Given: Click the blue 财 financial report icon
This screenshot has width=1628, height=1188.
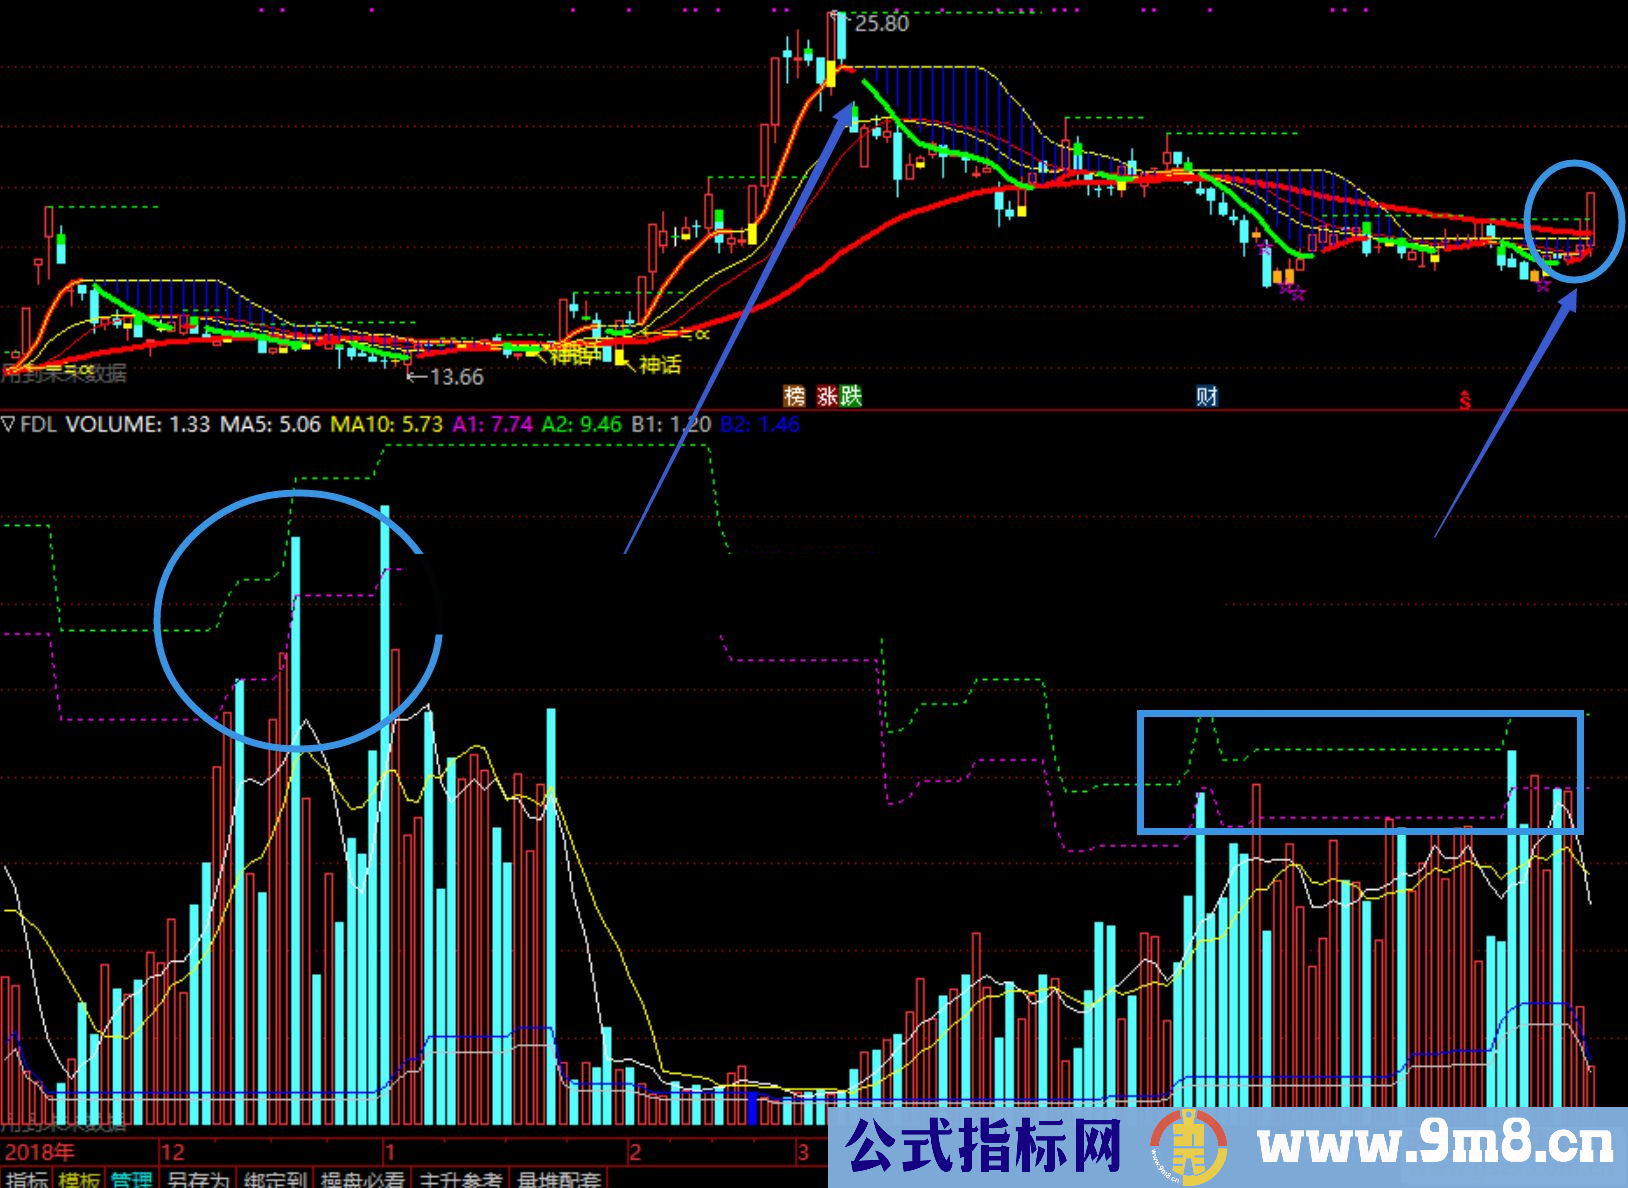Looking at the screenshot, I should click(1207, 396).
